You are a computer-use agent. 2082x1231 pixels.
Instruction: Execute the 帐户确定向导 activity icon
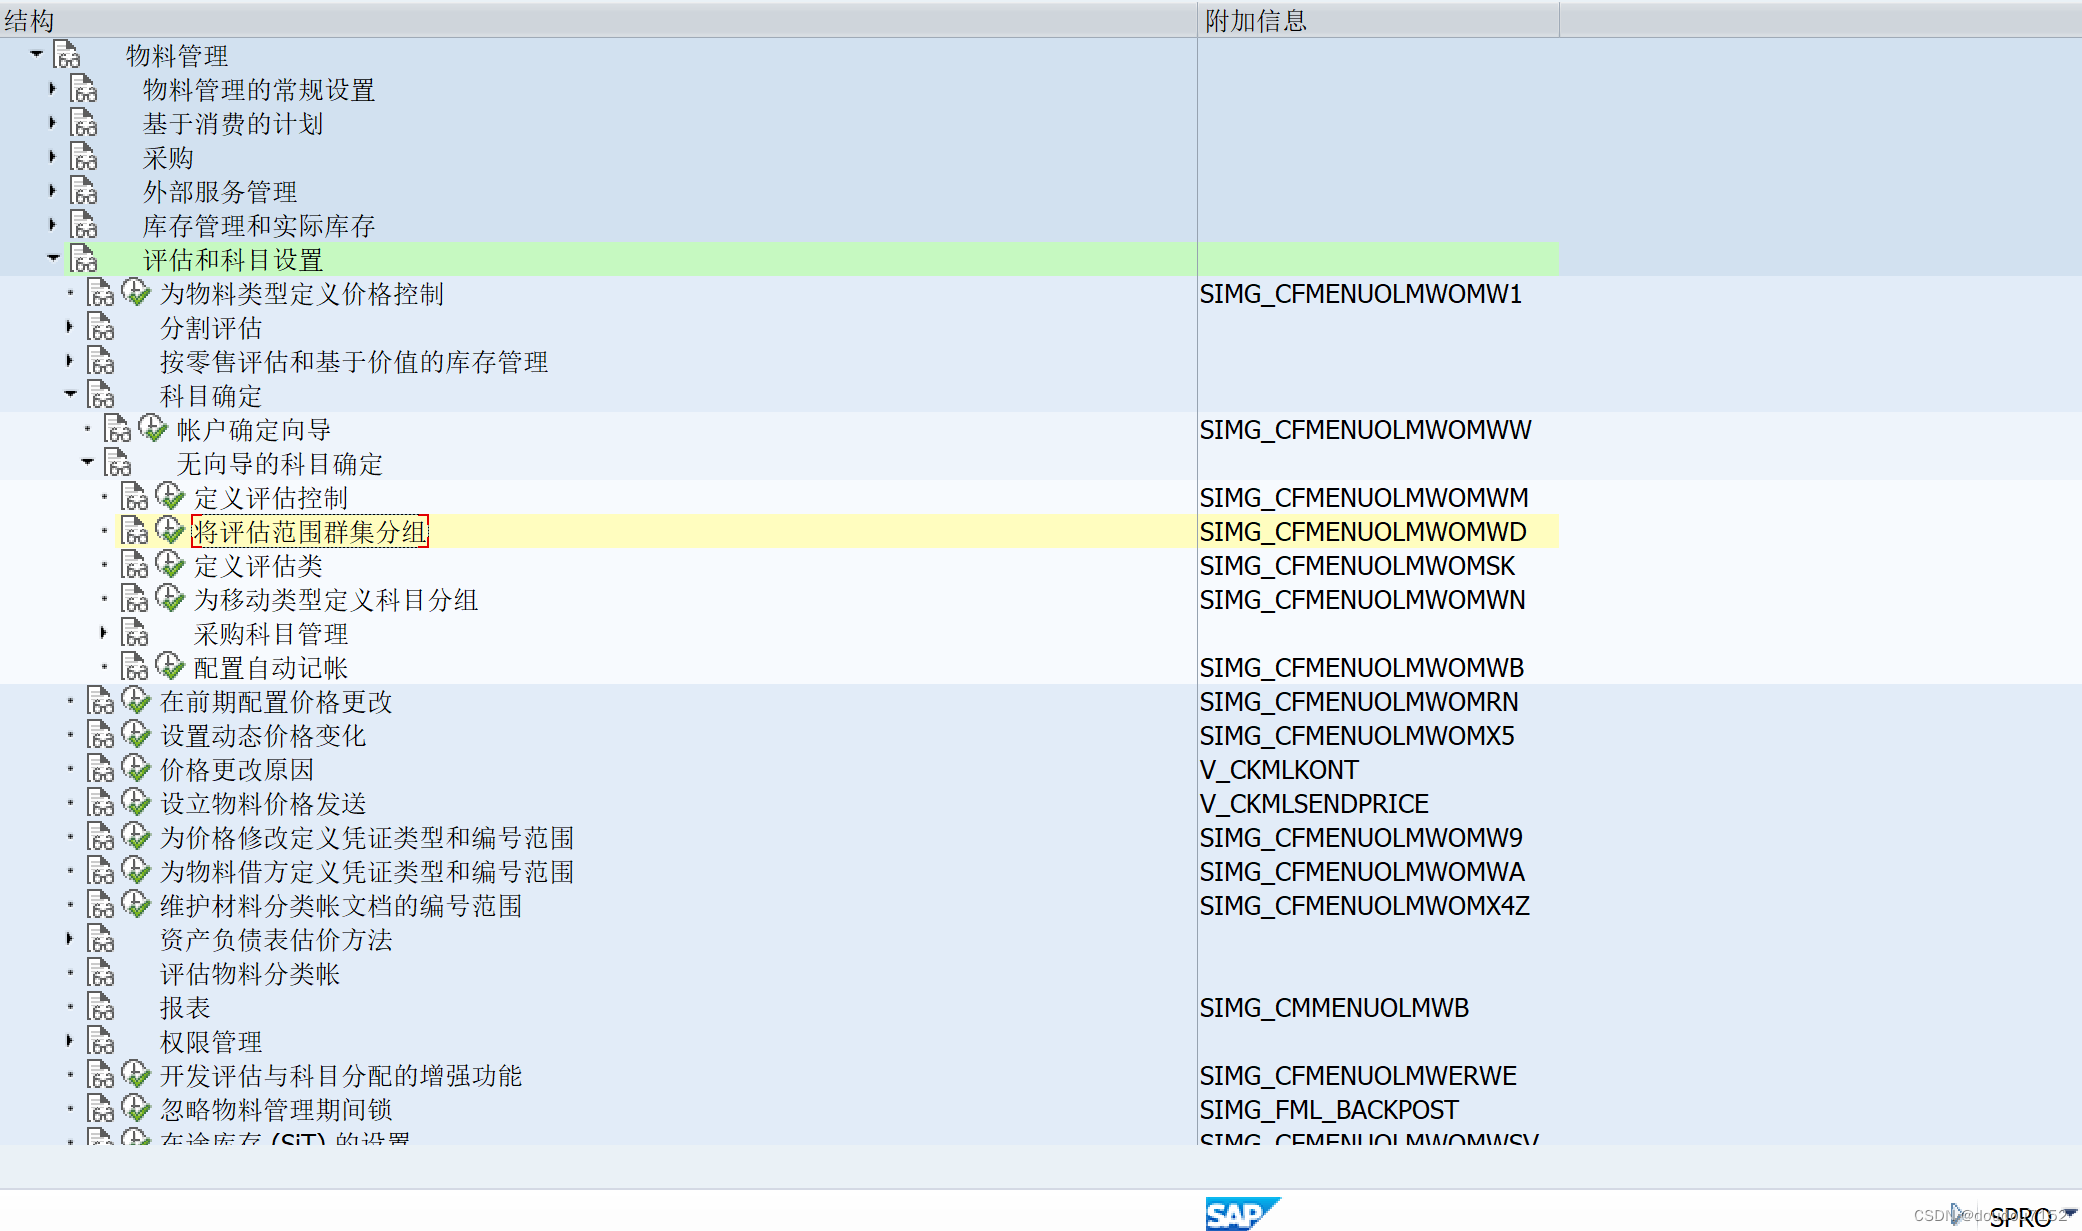pos(152,429)
